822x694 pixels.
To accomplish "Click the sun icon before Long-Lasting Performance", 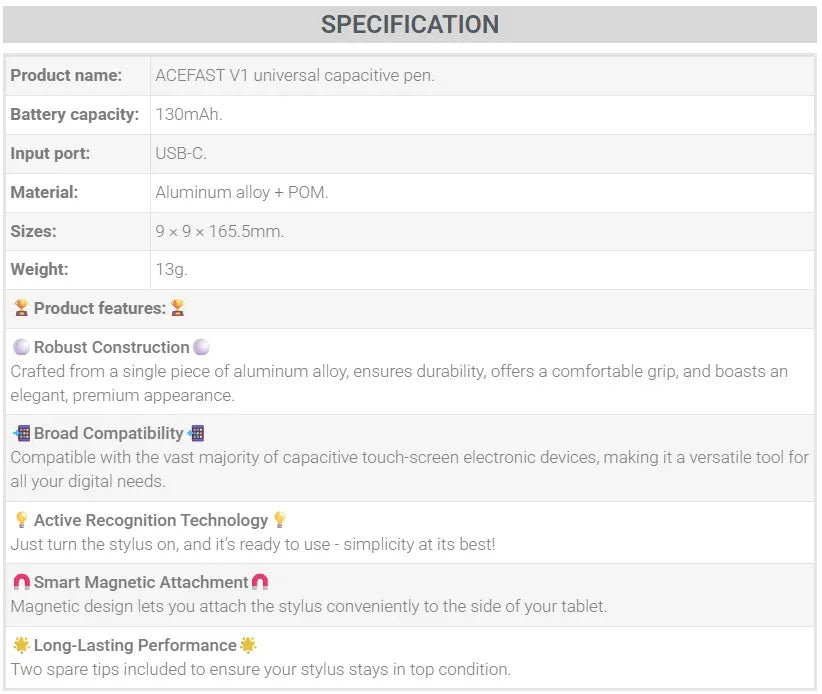I will [21, 645].
